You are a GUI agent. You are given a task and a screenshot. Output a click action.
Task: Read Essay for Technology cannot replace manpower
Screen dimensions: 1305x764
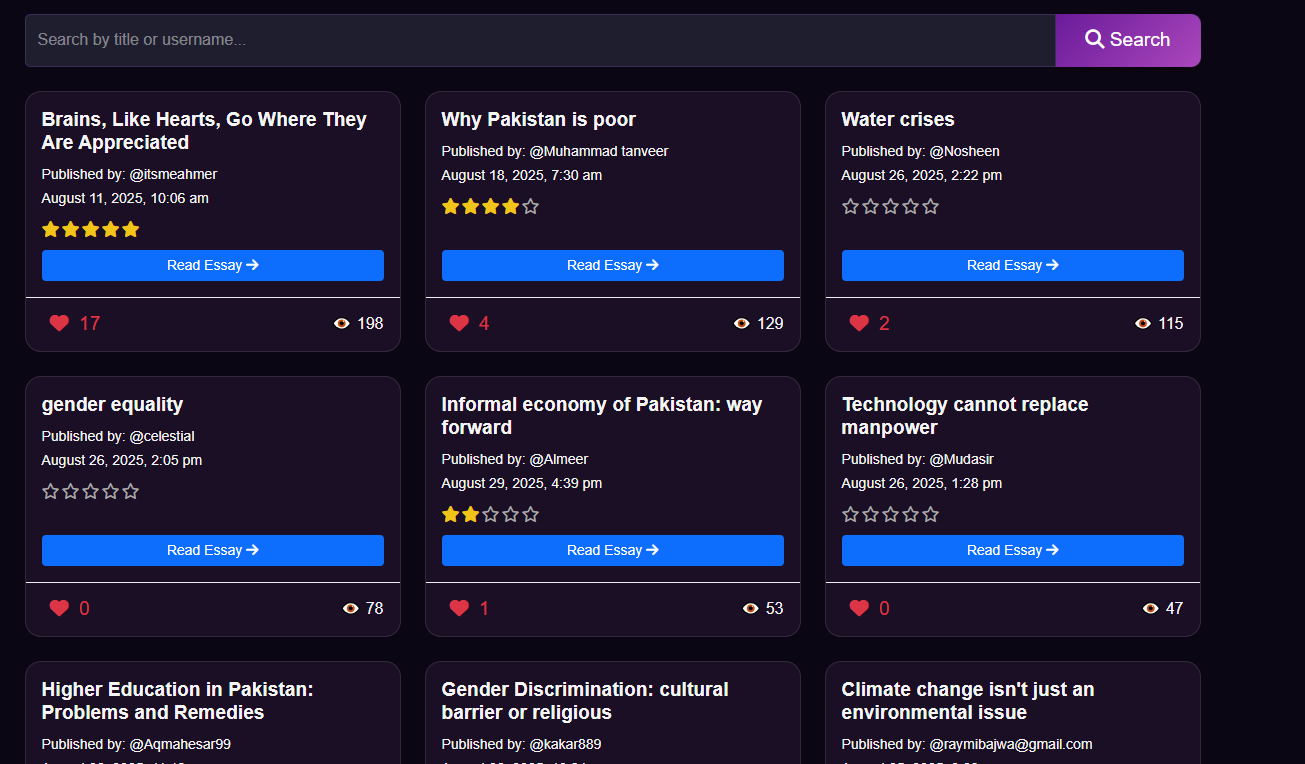click(x=1012, y=550)
